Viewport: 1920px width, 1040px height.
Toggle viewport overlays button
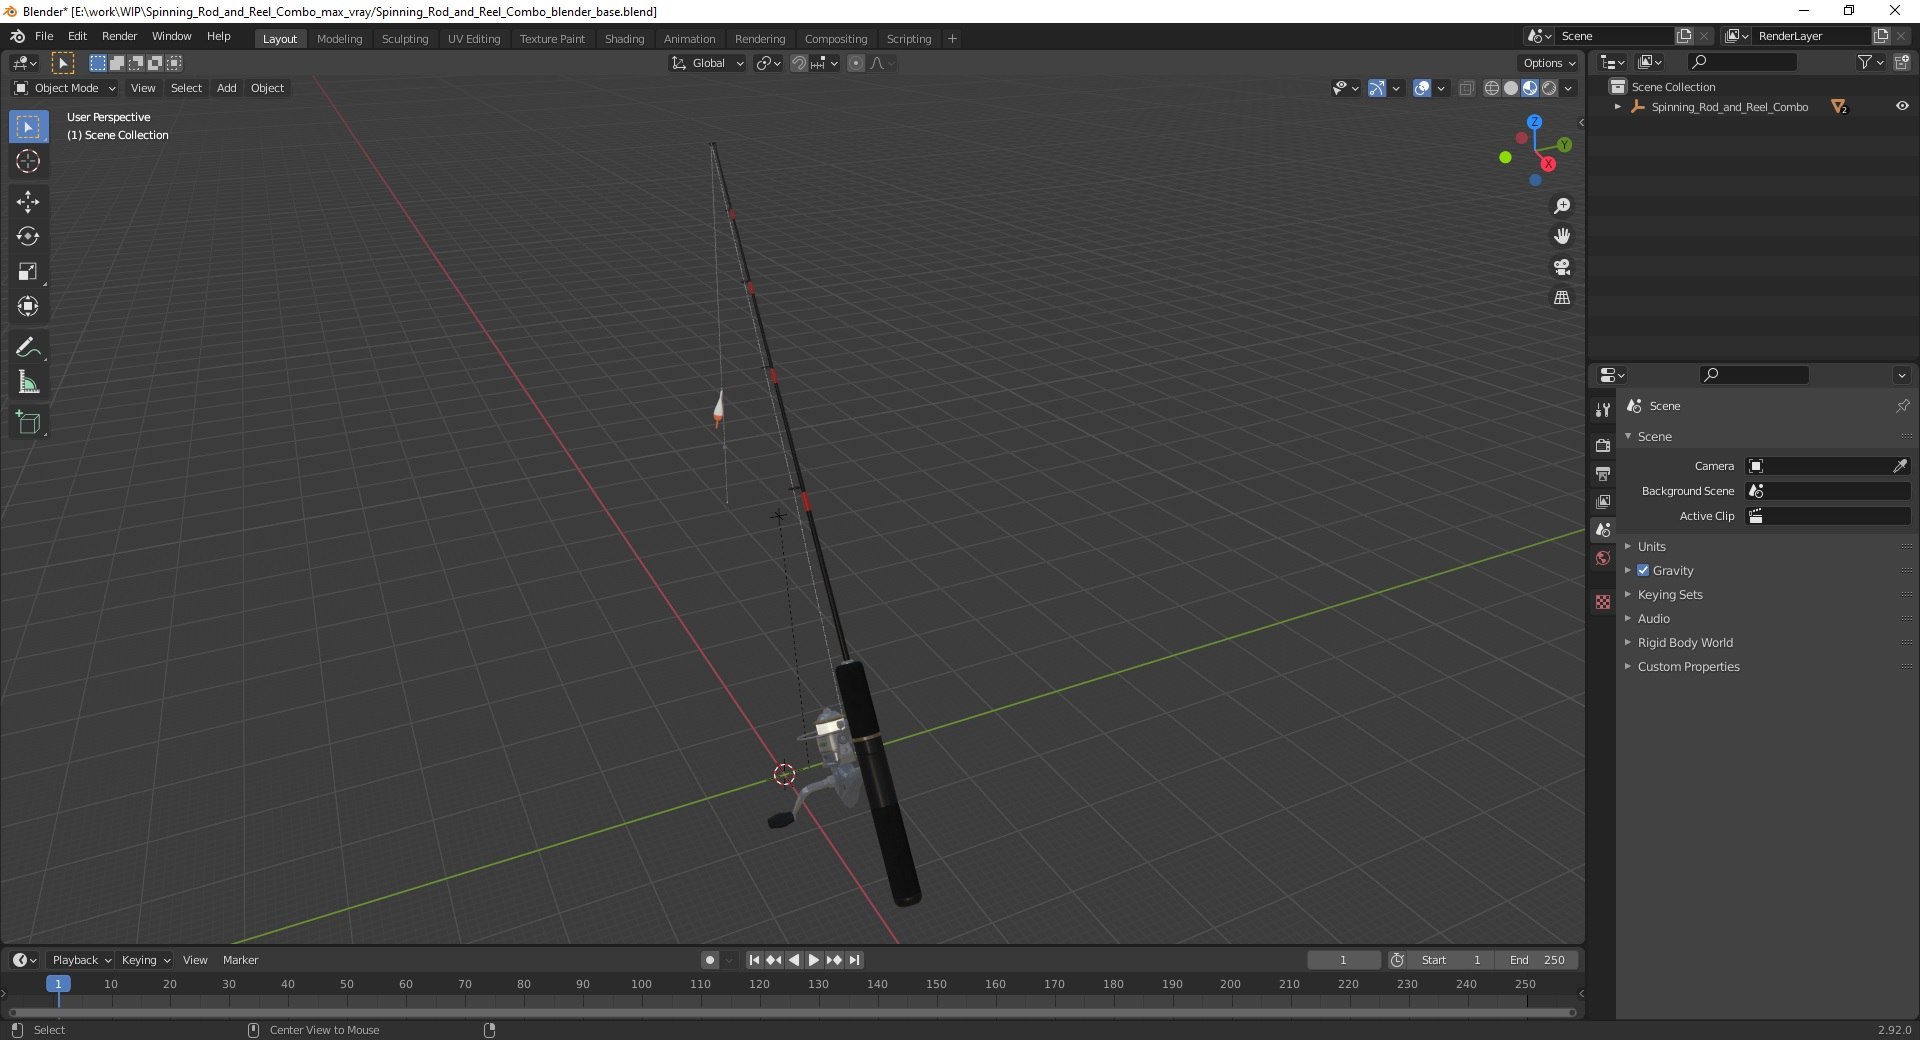[1422, 88]
